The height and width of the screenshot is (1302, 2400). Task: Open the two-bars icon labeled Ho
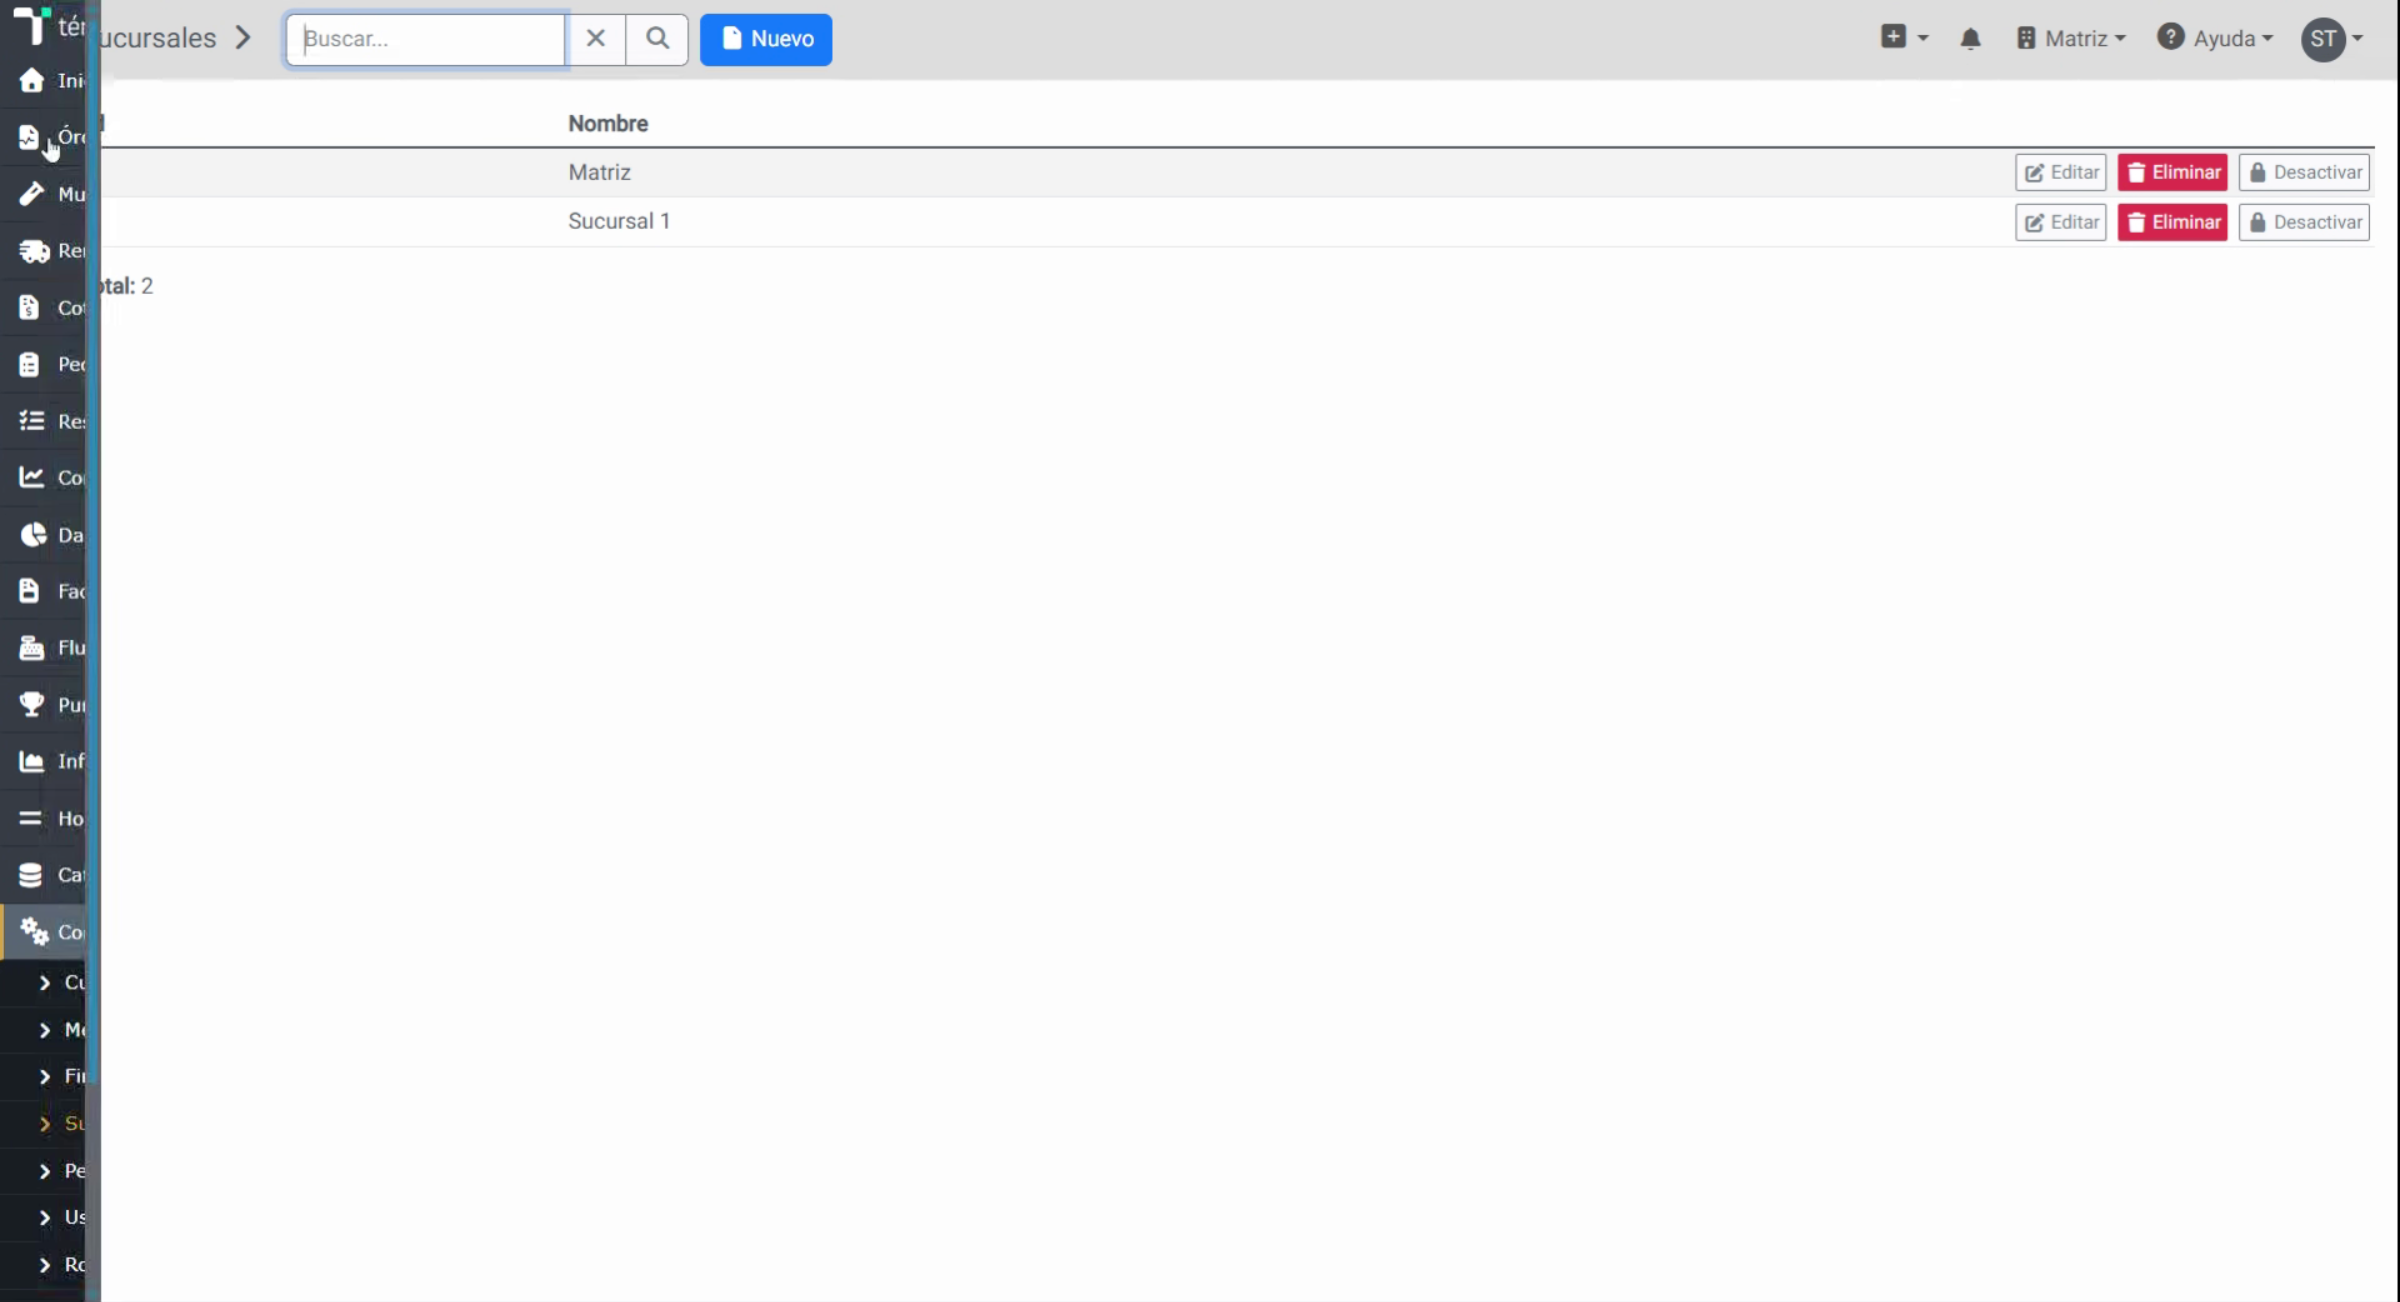30,818
